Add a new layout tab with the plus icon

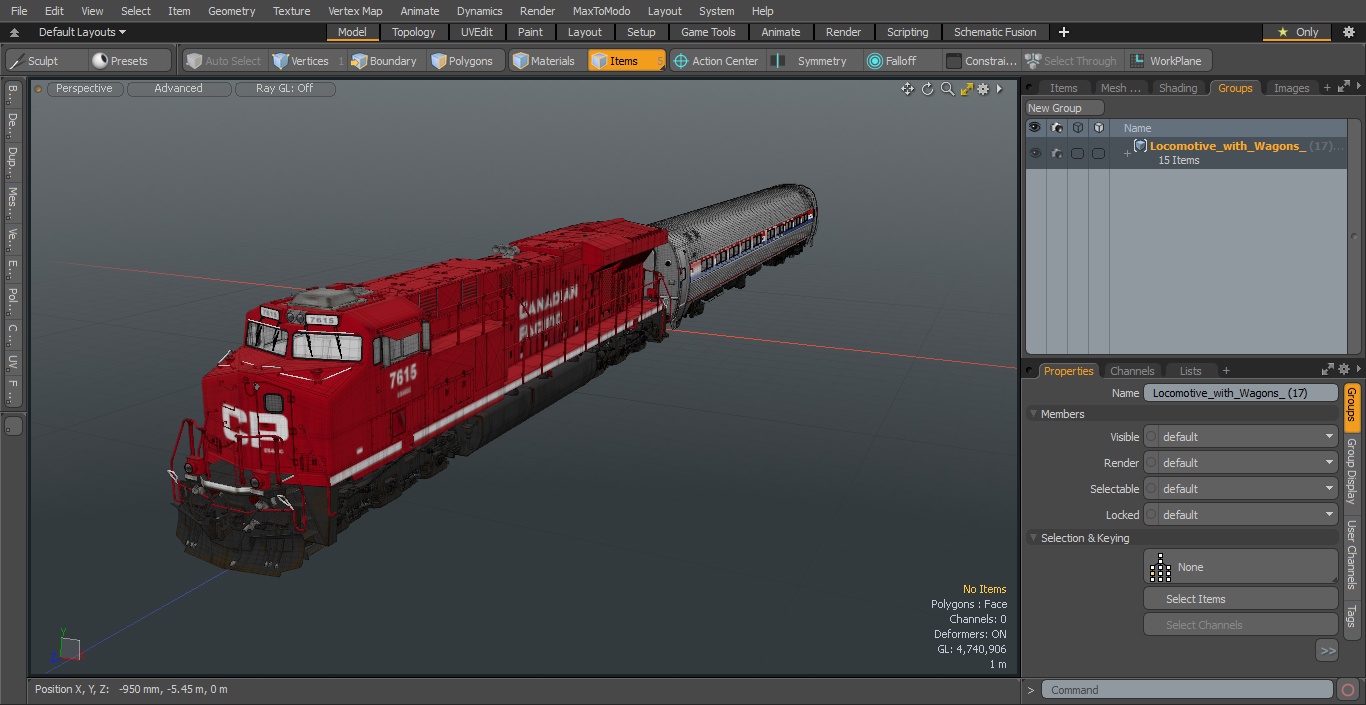pos(1063,32)
